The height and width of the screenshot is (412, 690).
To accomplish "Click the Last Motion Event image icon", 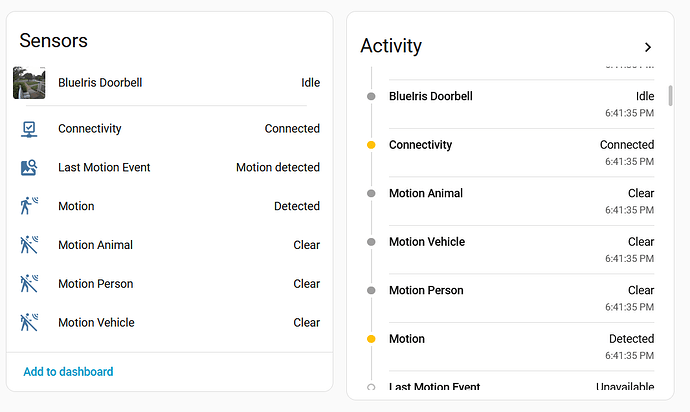I will 29,168.
